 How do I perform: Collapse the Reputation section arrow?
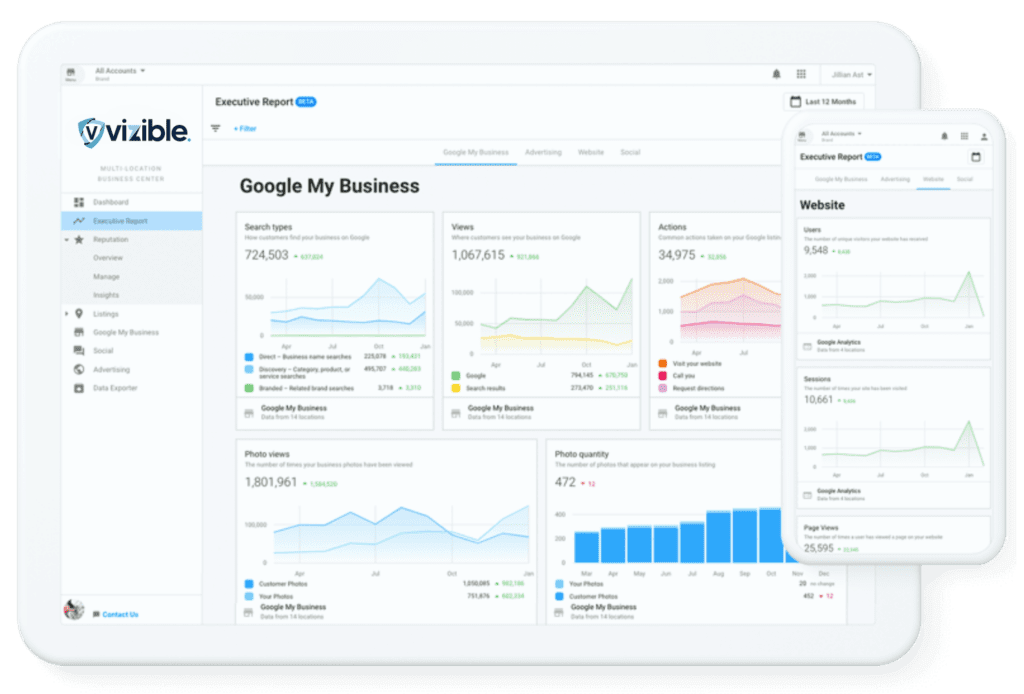(x=67, y=240)
